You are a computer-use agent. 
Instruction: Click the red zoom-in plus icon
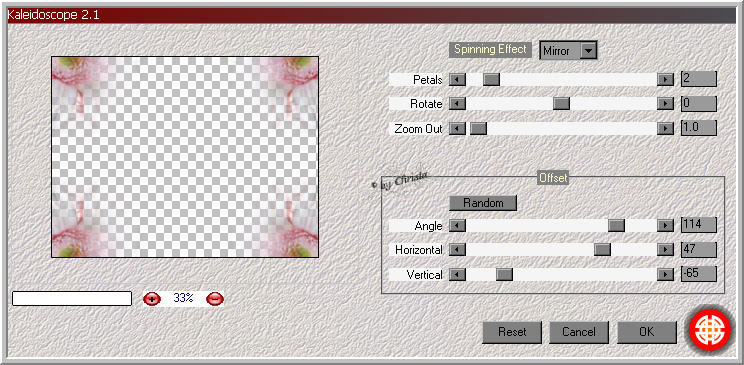[x=152, y=299]
